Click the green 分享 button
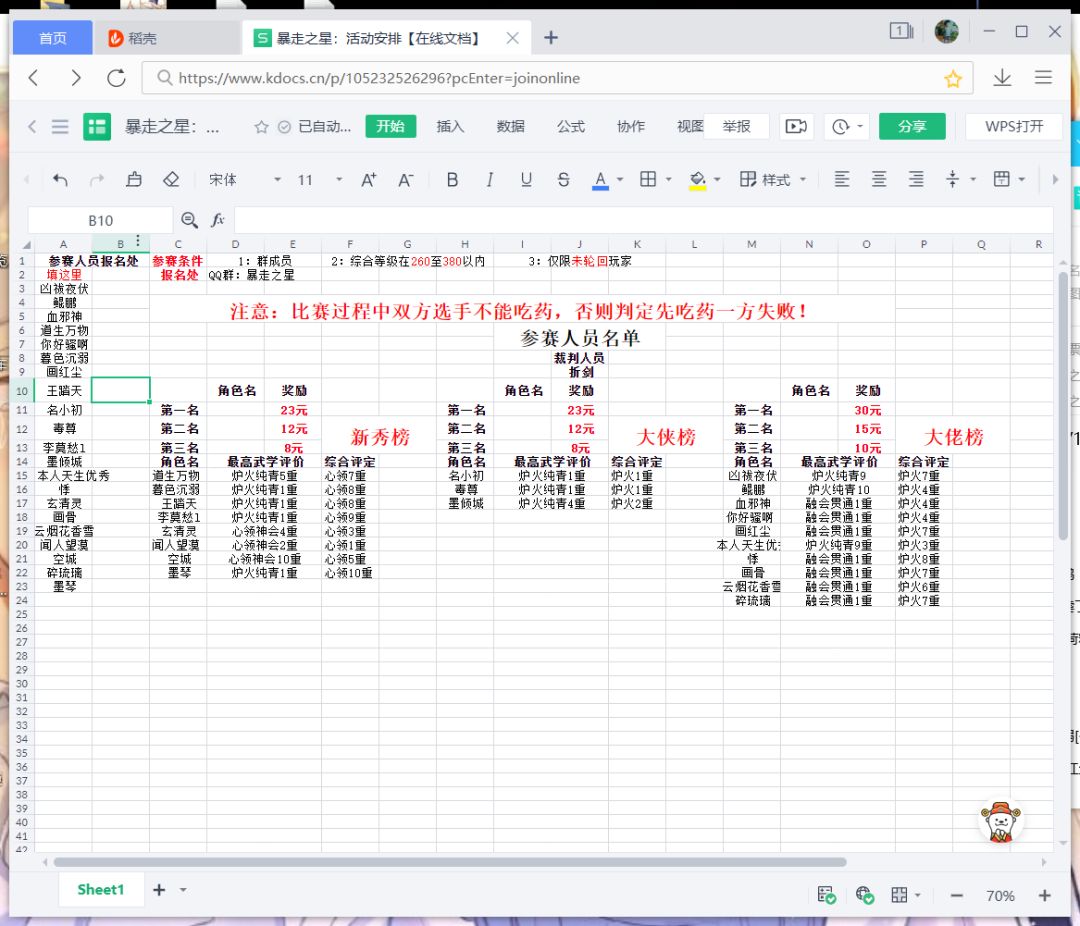This screenshot has width=1080, height=926. click(912, 127)
